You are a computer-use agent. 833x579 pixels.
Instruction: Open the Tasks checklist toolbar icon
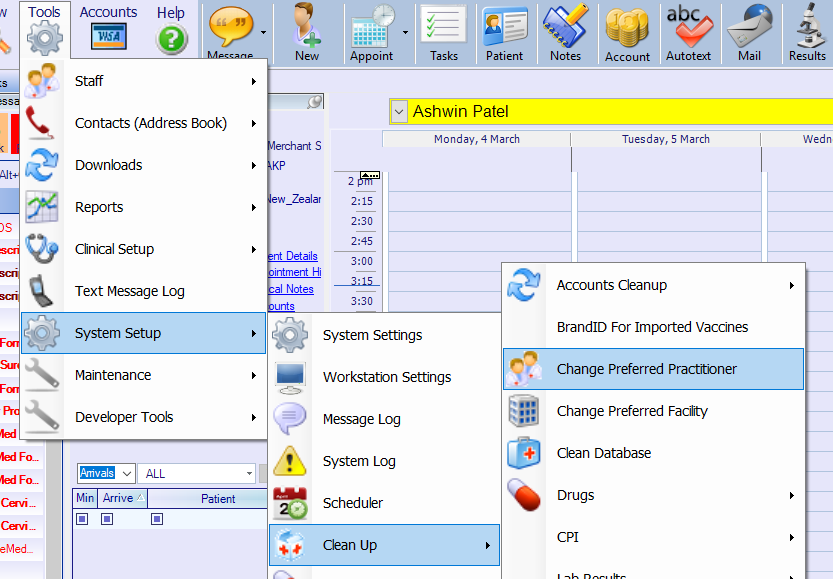(x=444, y=24)
